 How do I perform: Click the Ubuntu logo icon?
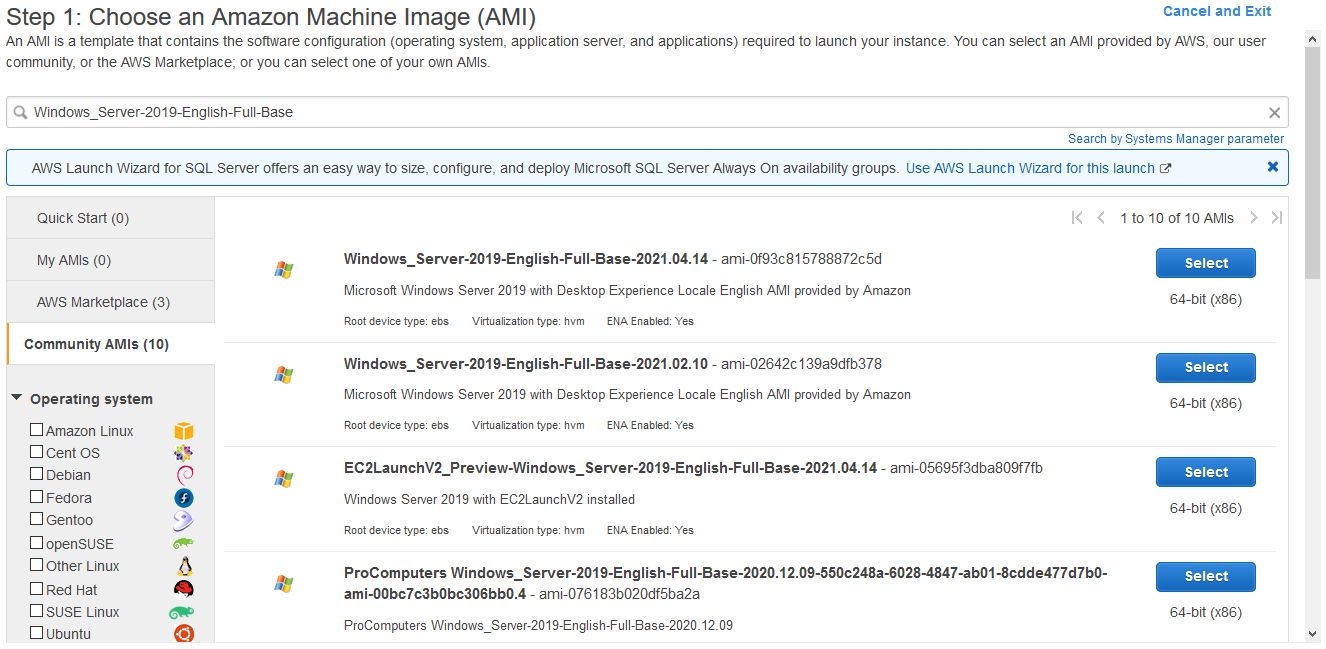(184, 634)
